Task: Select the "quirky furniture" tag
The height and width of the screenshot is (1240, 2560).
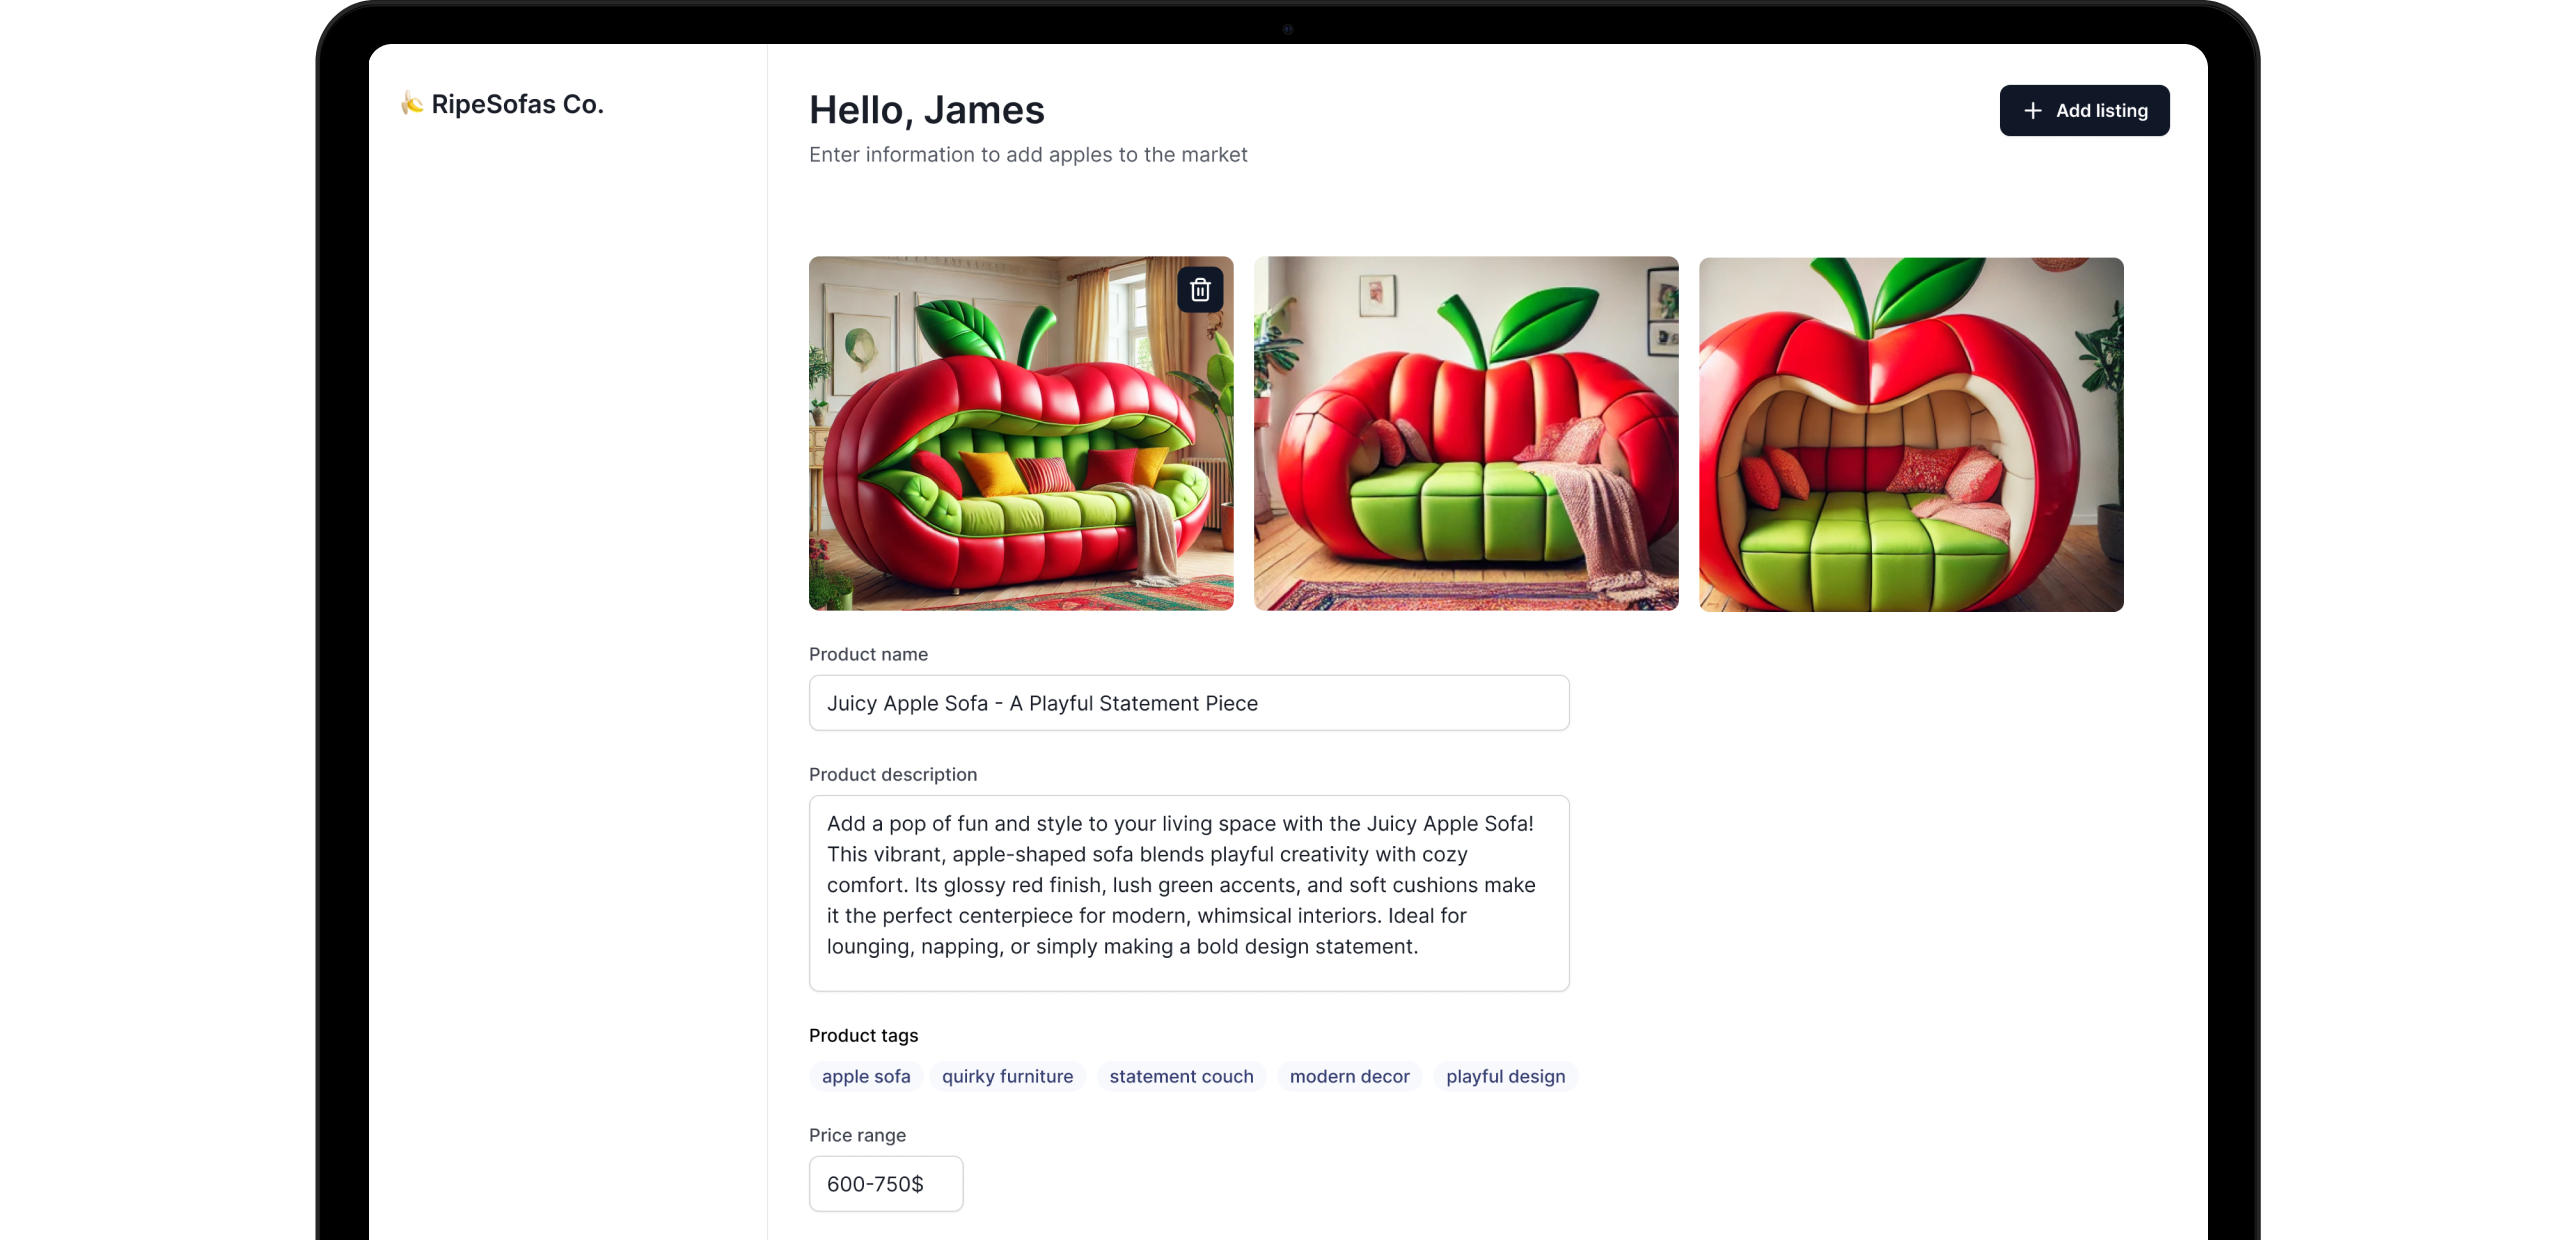Action: tap(1007, 1076)
